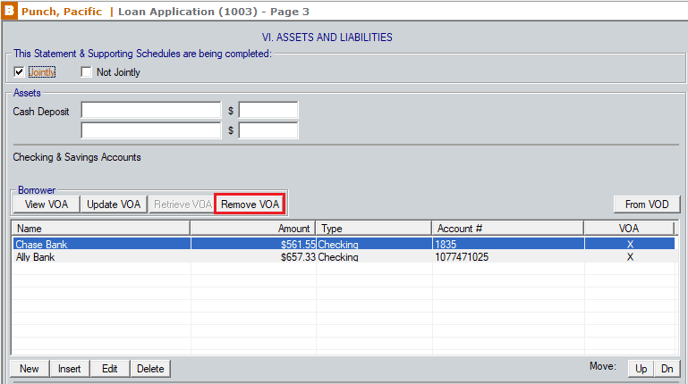Click account number 1077471025
The image size is (688, 384).
462,257
